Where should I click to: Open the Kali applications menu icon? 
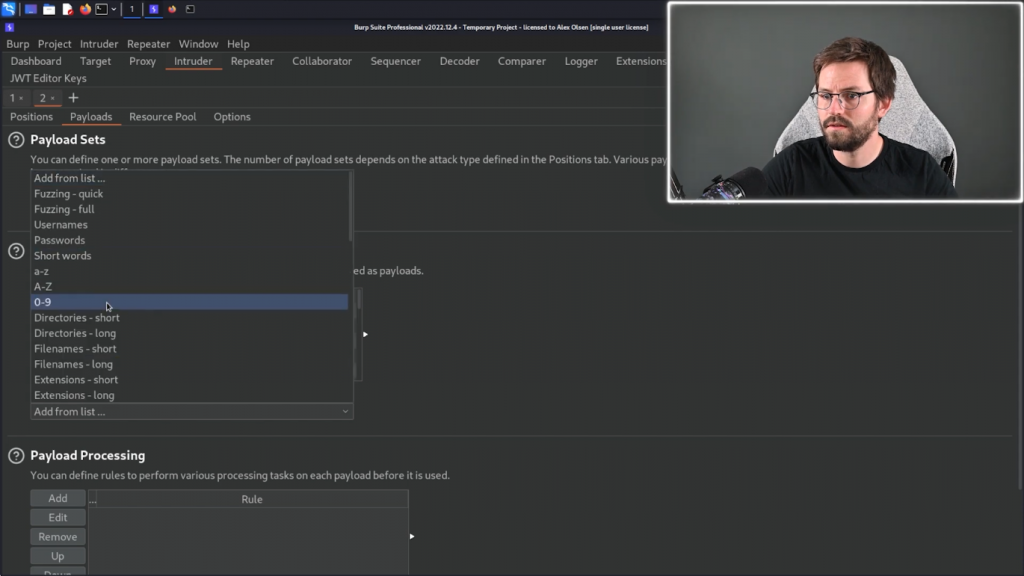pos(8,8)
